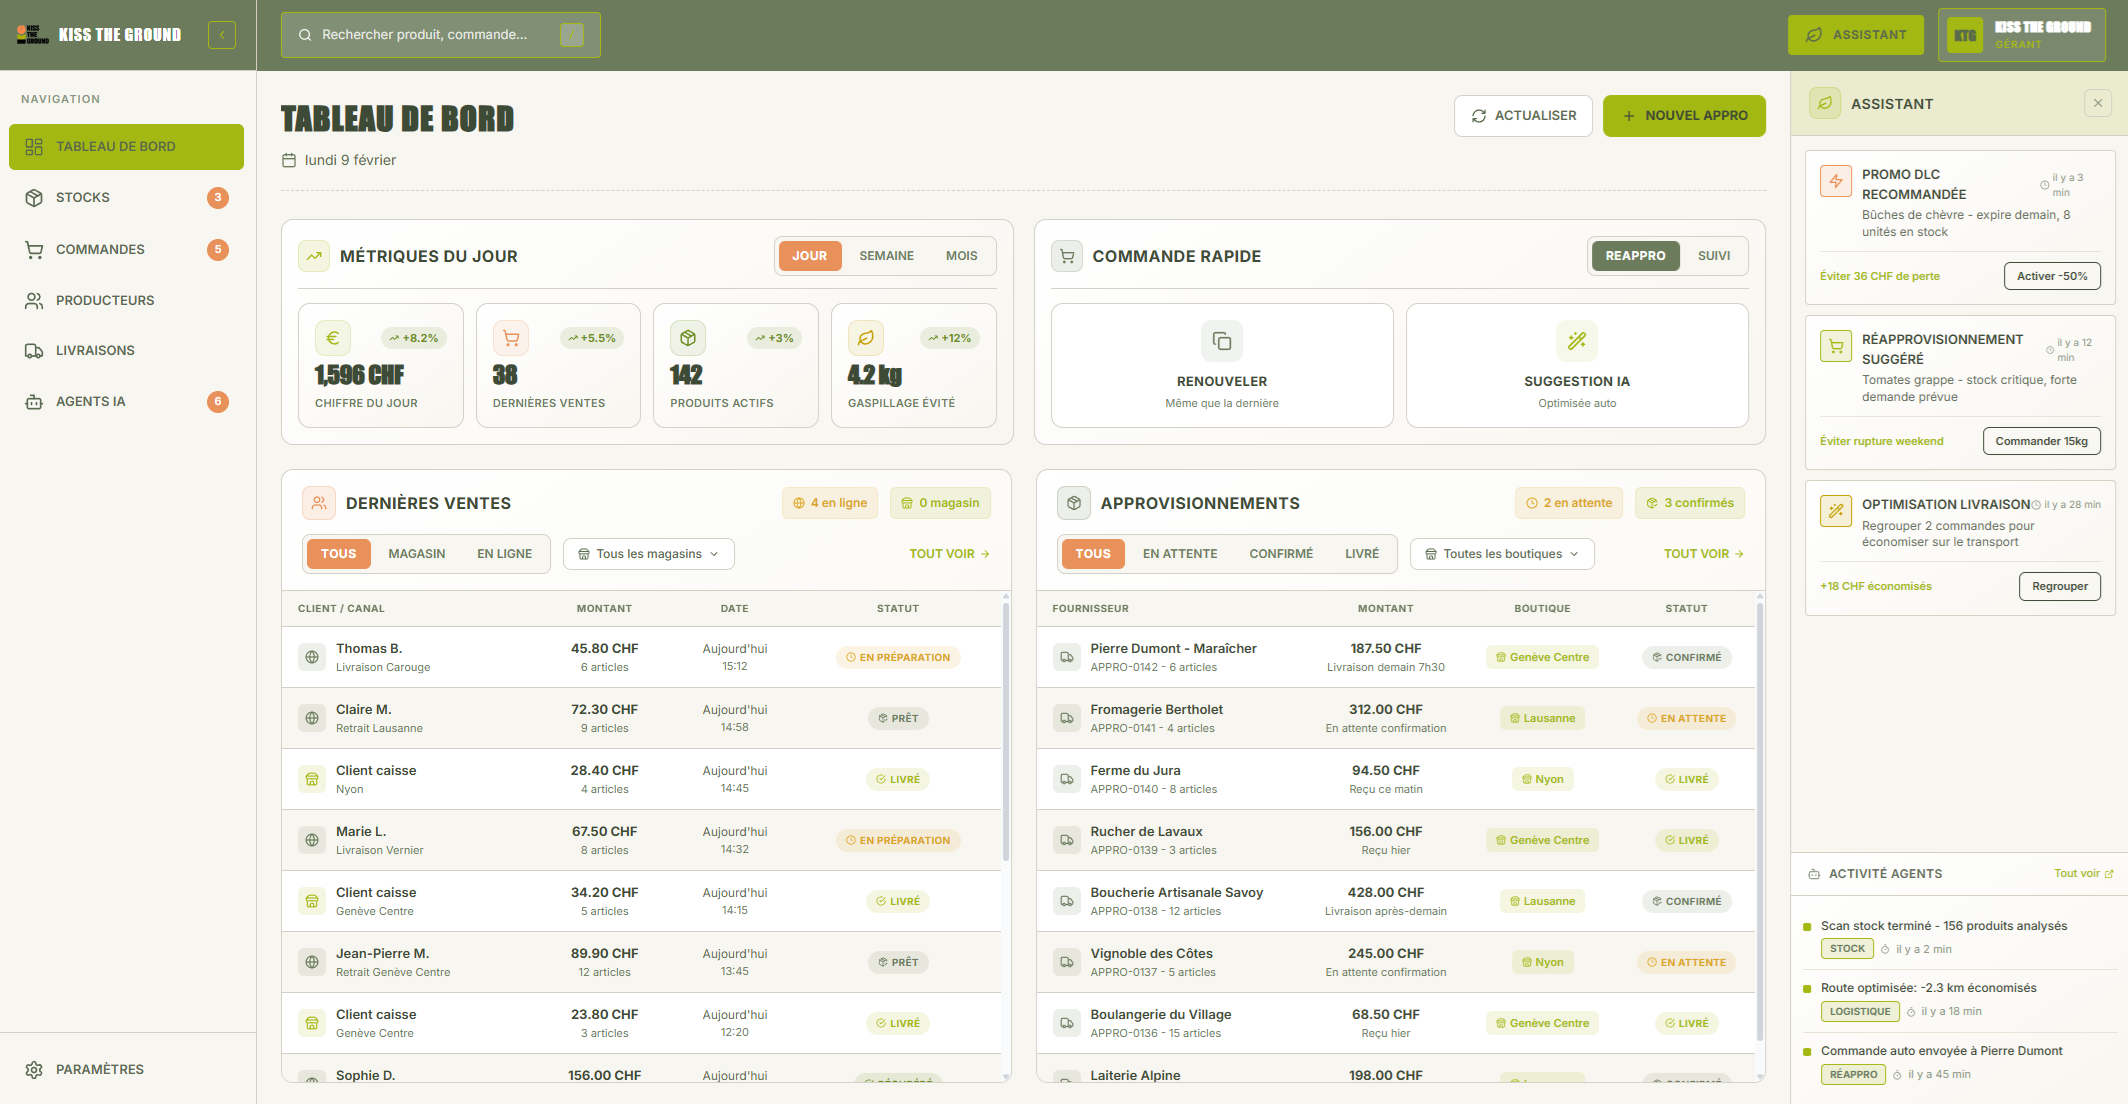Click the Stocks box icon in sidebar
The width and height of the screenshot is (2128, 1104).
[x=34, y=198]
